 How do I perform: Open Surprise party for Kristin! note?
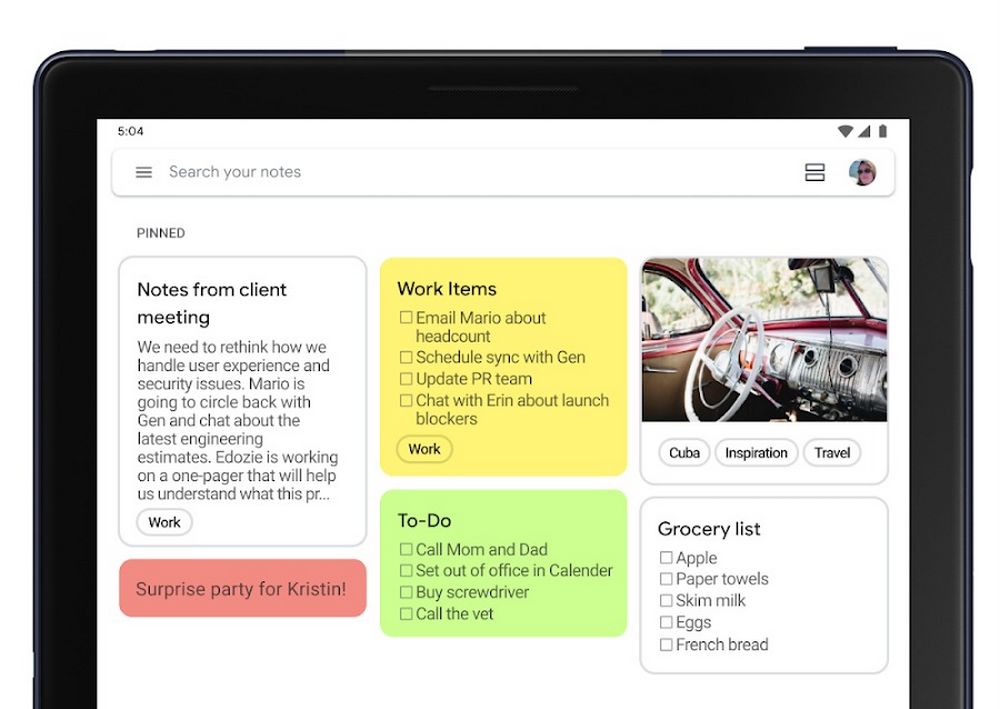coord(242,588)
